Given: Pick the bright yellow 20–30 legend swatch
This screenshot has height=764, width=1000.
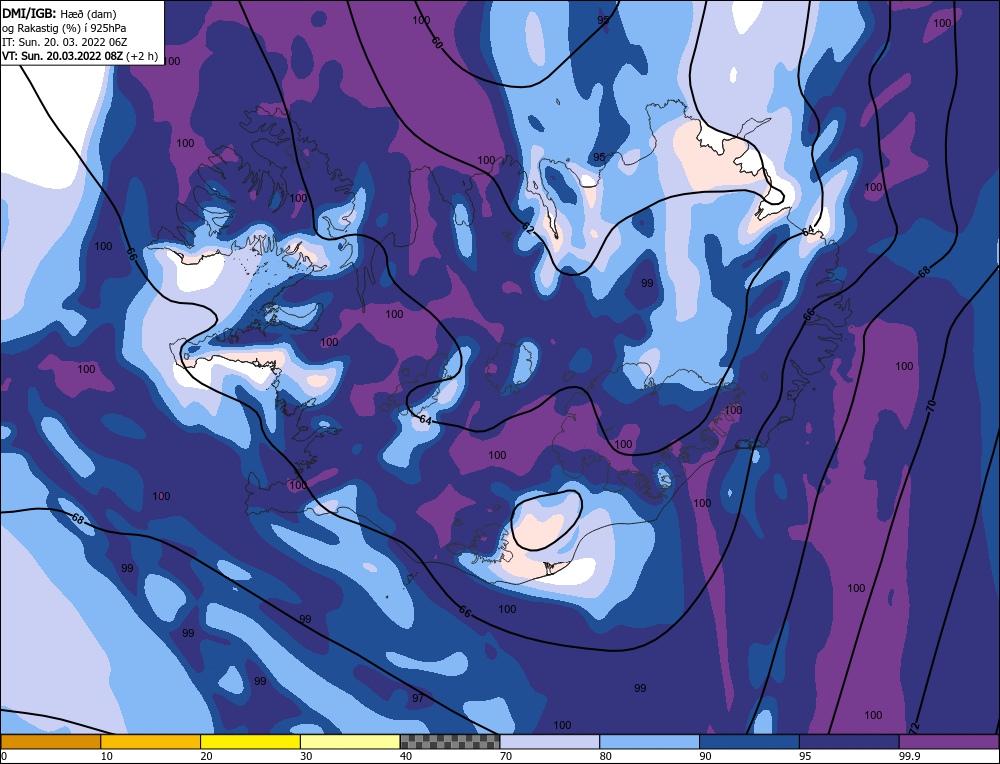Looking at the screenshot, I should point(250,742).
